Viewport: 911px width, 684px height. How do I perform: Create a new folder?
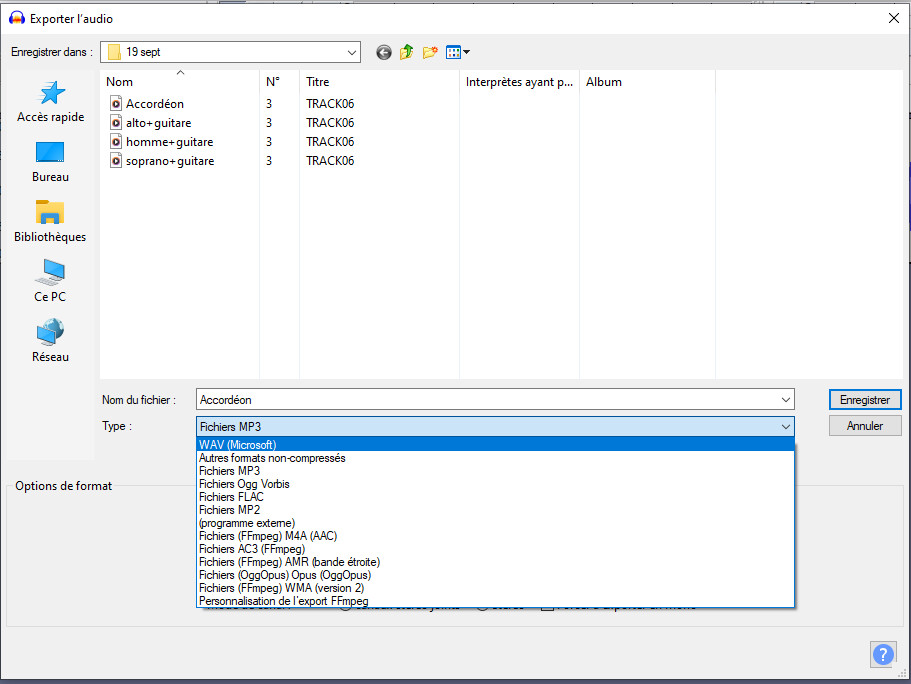[x=430, y=52]
